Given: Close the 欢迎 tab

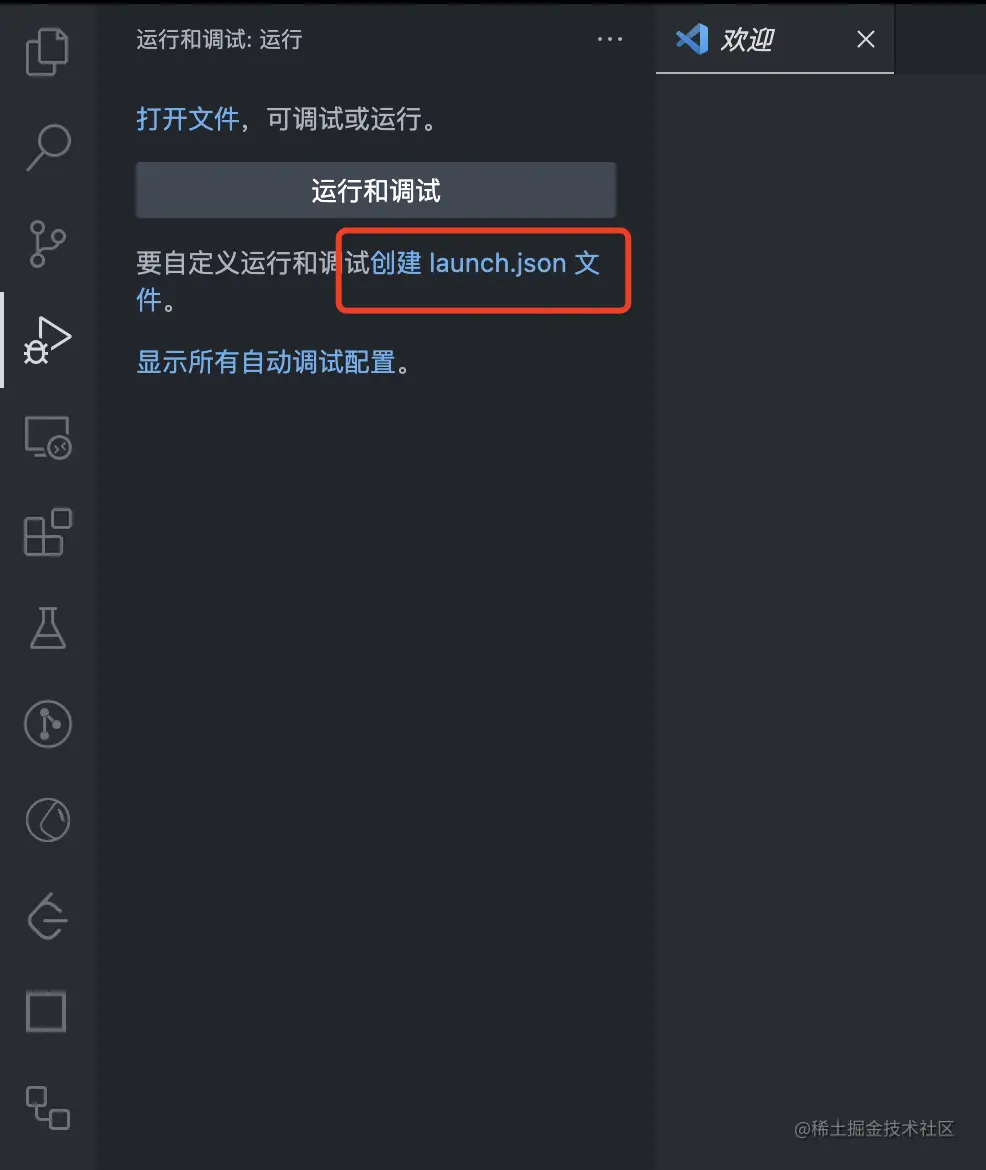Looking at the screenshot, I should coord(866,39).
